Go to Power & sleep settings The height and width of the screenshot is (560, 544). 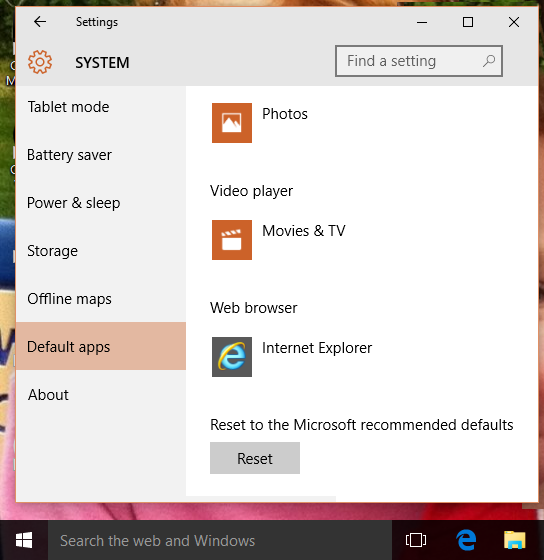101,203
